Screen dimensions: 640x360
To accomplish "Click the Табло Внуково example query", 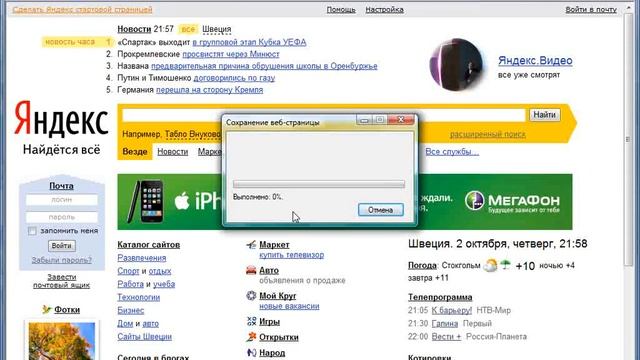I will coord(193,134).
